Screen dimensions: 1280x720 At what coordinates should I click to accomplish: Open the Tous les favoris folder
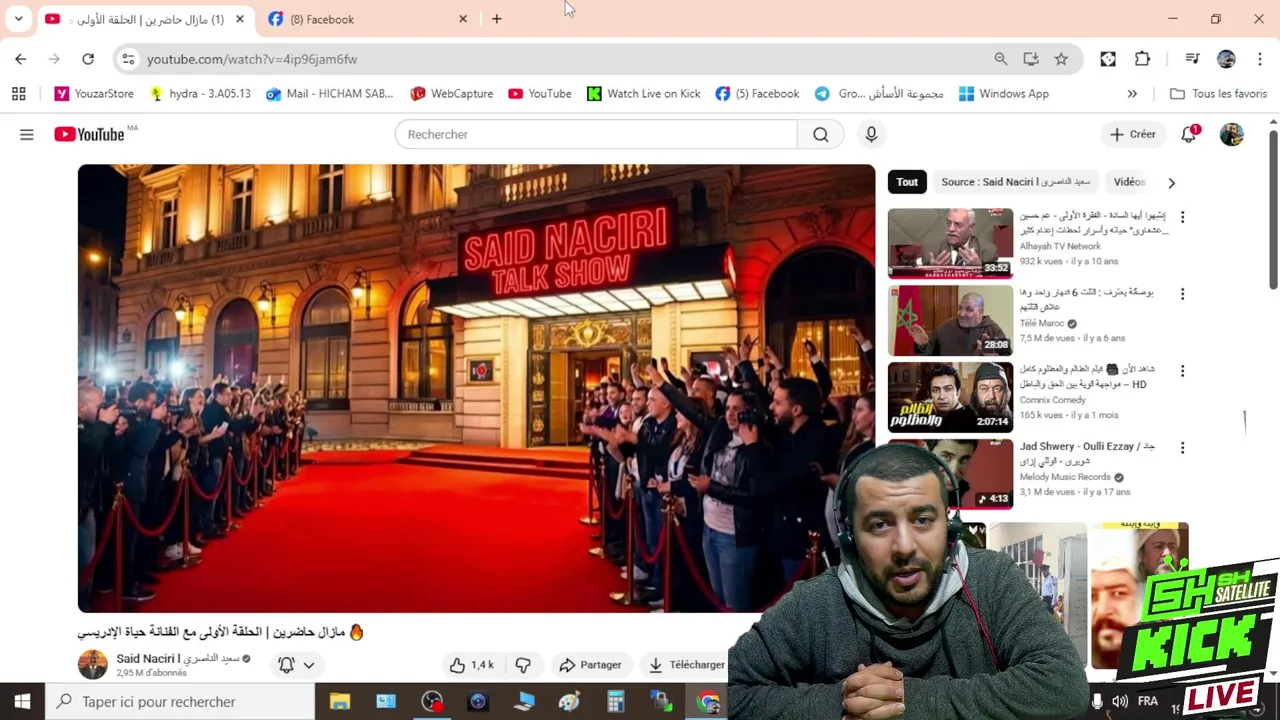(x=1218, y=94)
